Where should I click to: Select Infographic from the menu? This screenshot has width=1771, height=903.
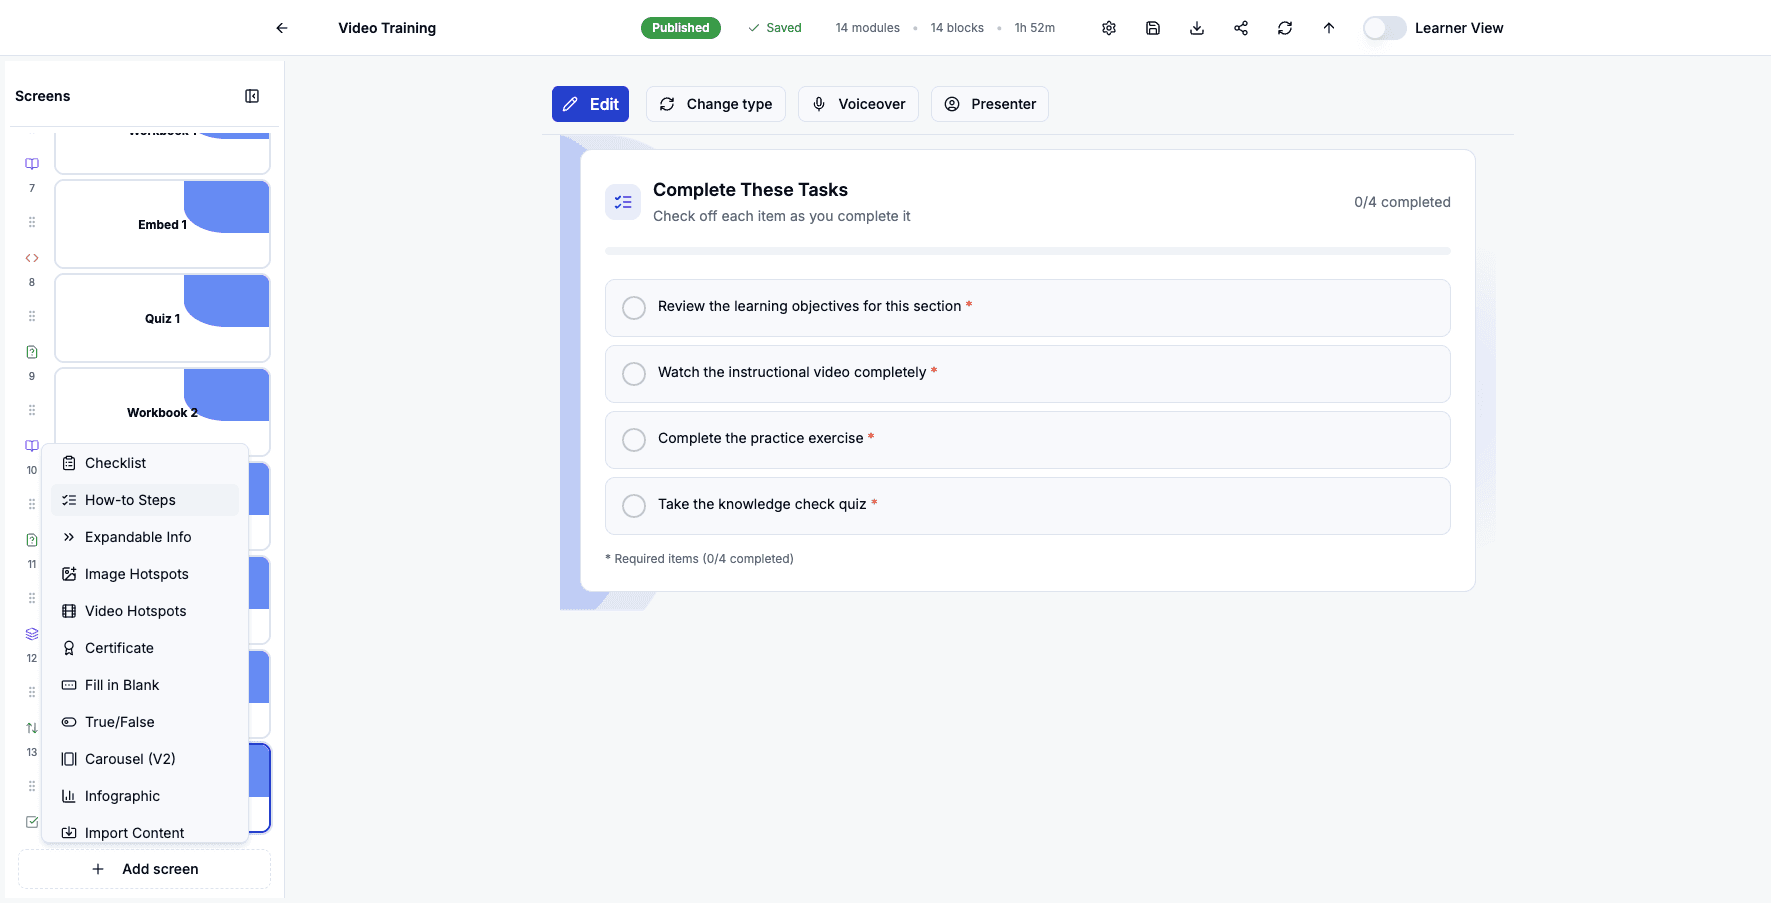[x=145, y=796]
